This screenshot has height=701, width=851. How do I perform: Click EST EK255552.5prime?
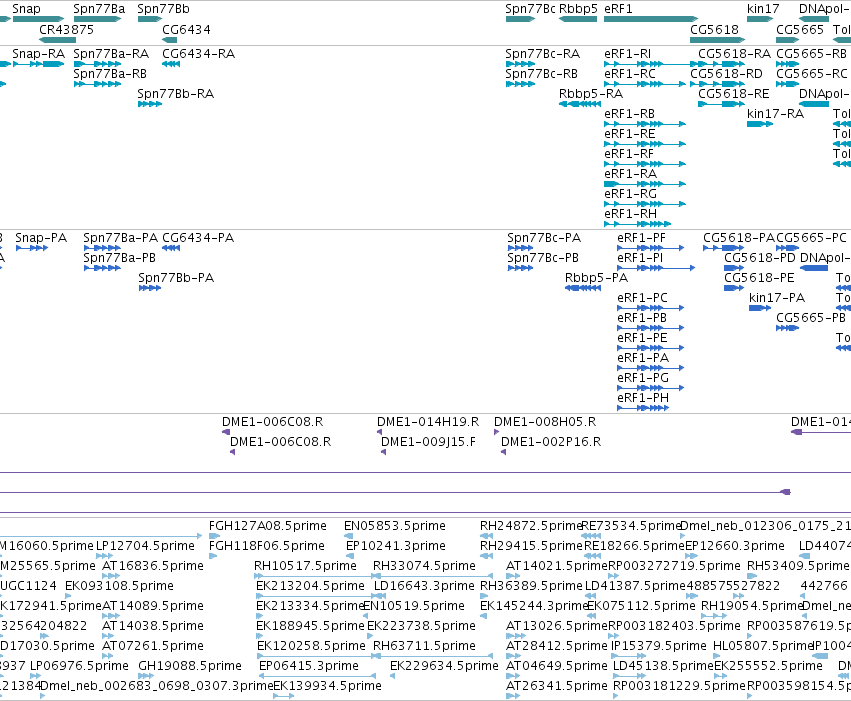pos(721,677)
